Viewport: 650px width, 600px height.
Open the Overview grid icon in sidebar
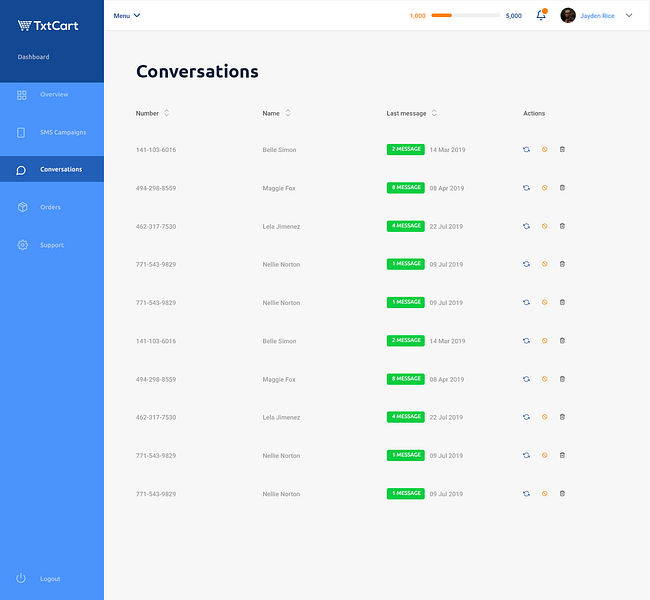(22, 95)
